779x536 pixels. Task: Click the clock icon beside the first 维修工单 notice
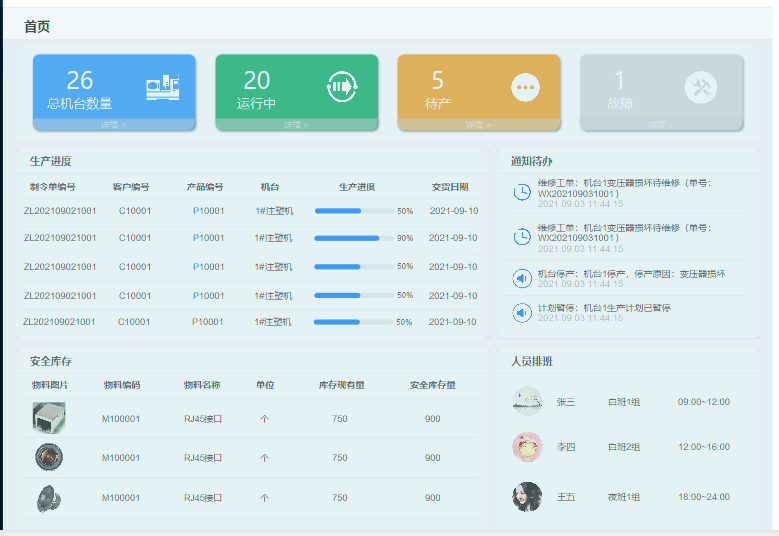[522, 192]
